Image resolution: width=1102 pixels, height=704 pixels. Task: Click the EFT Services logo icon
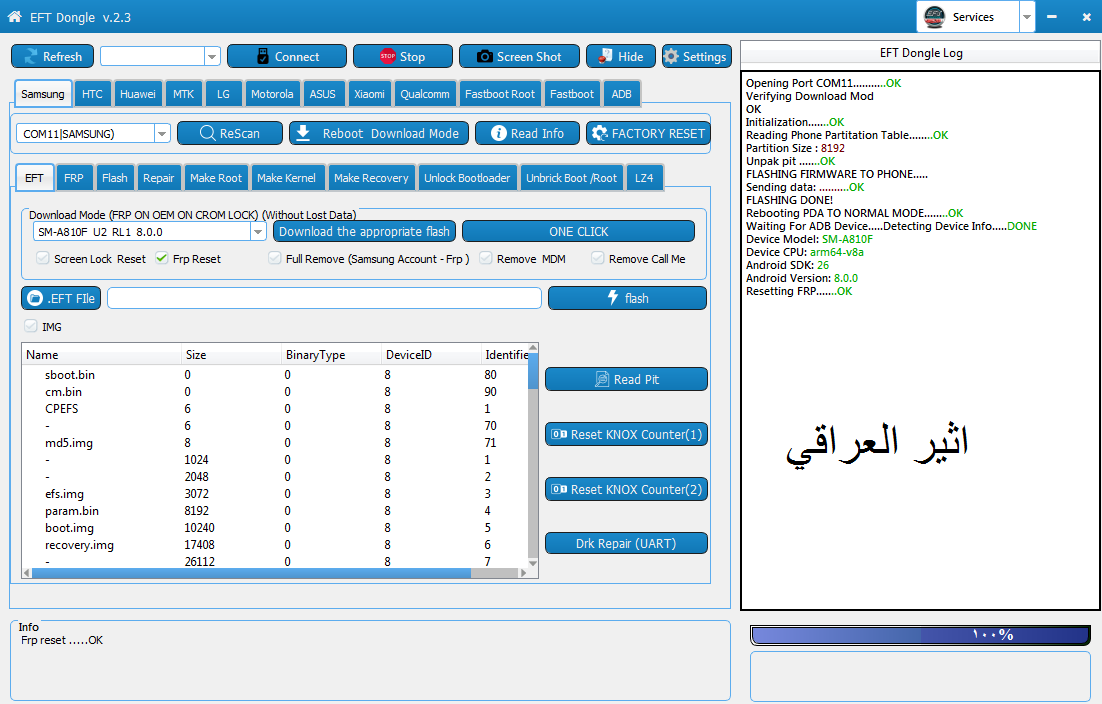(934, 16)
